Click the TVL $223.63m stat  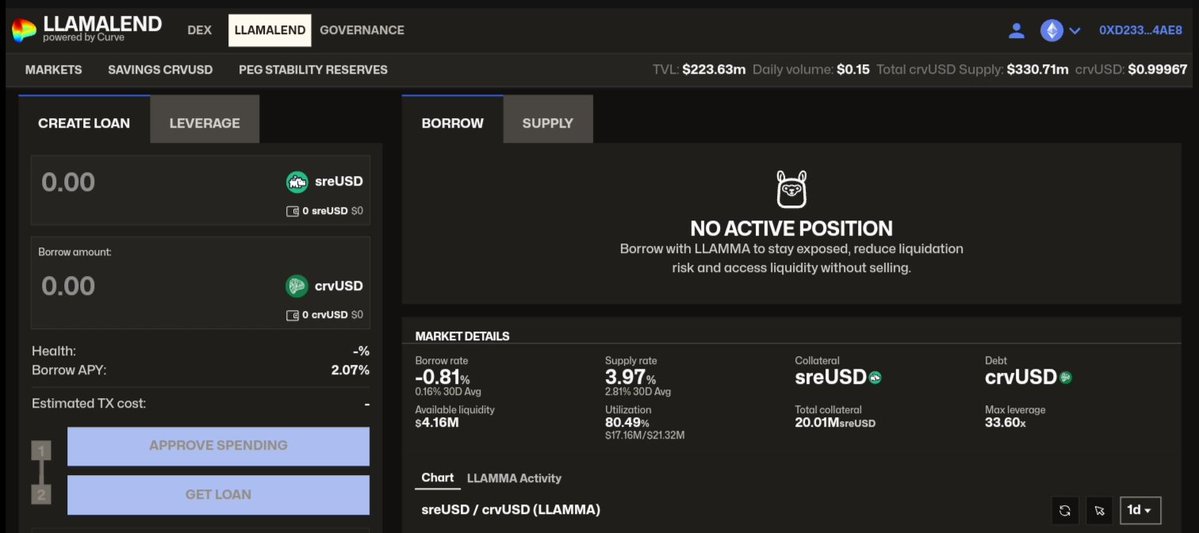coord(699,70)
